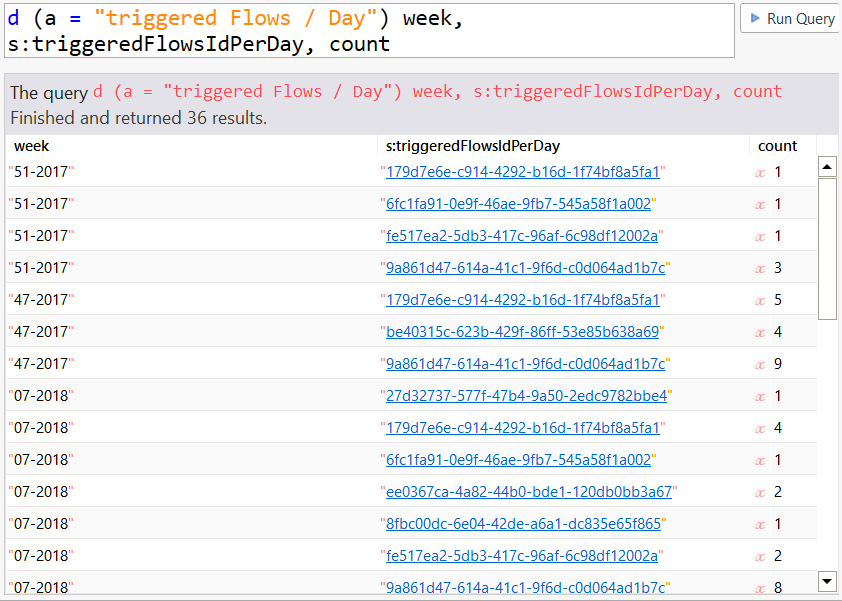Open the be40315c-623b-429f flow ID link
Image resolution: width=842 pixels, height=601 pixels.
pos(522,332)
